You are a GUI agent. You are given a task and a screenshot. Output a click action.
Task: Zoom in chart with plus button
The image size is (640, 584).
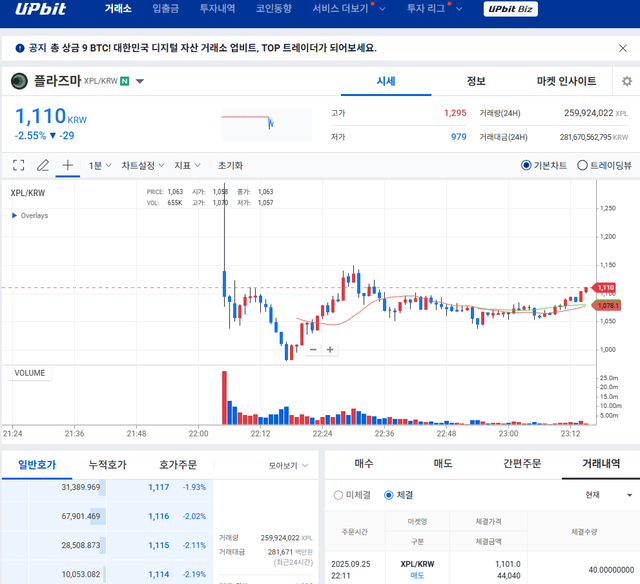[330, 350]
